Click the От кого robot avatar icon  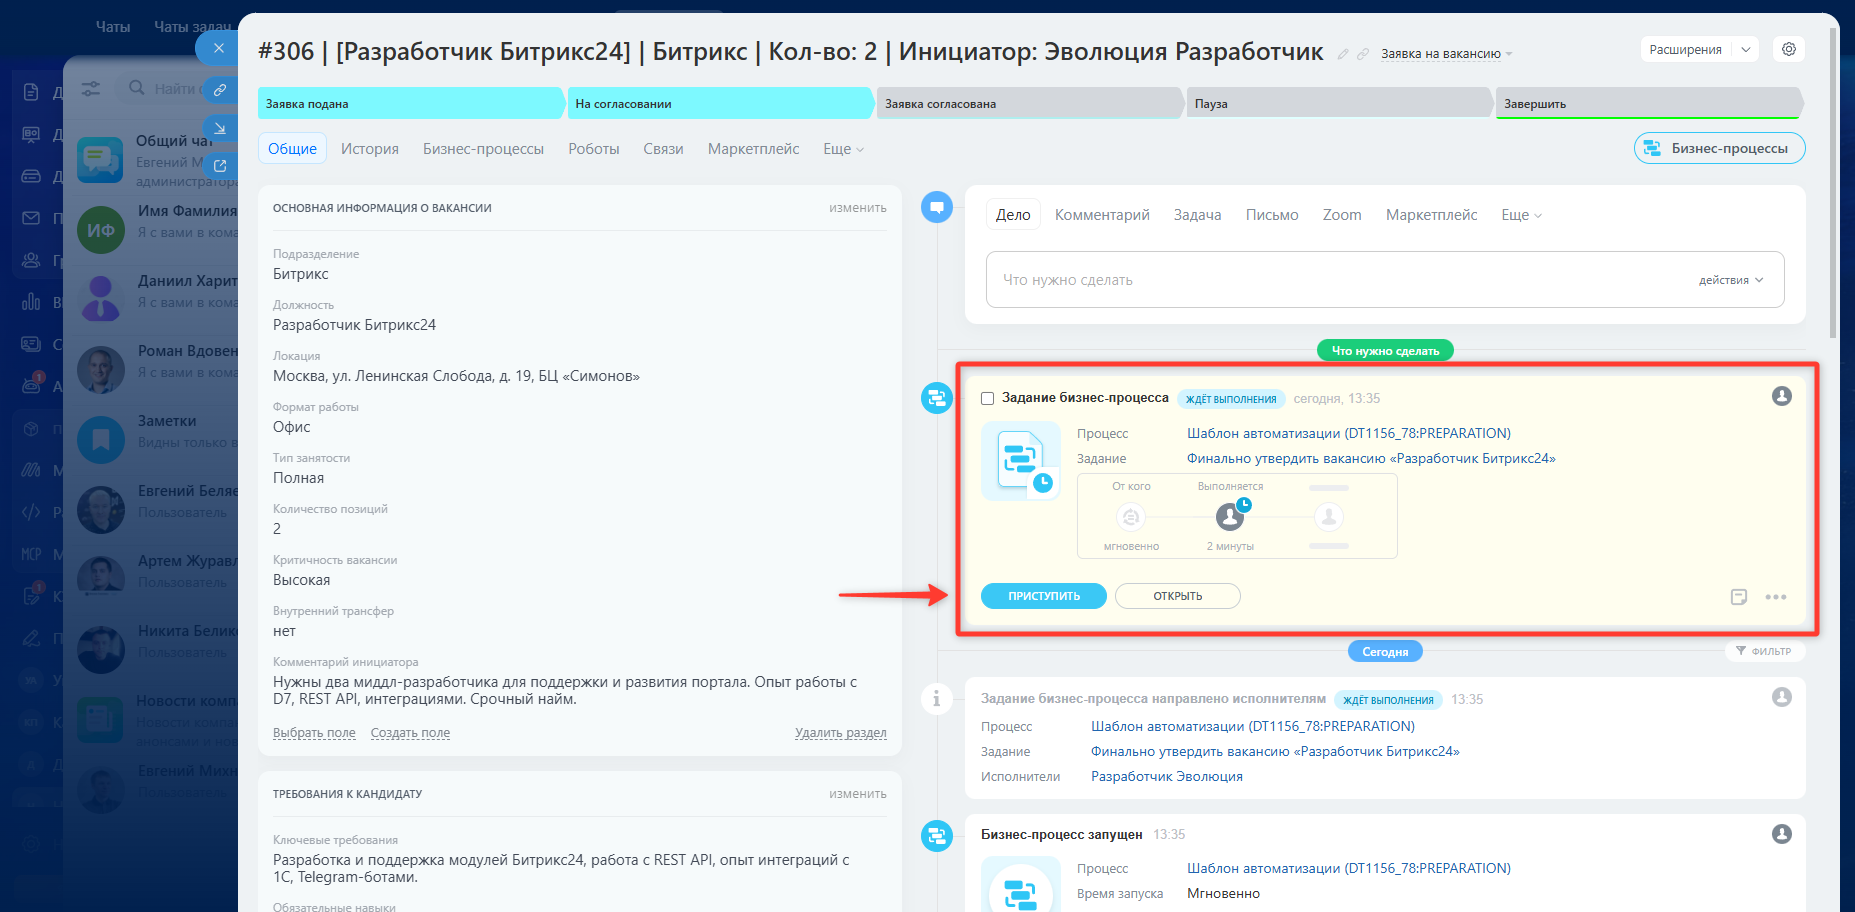click(x=1131, y=517)
